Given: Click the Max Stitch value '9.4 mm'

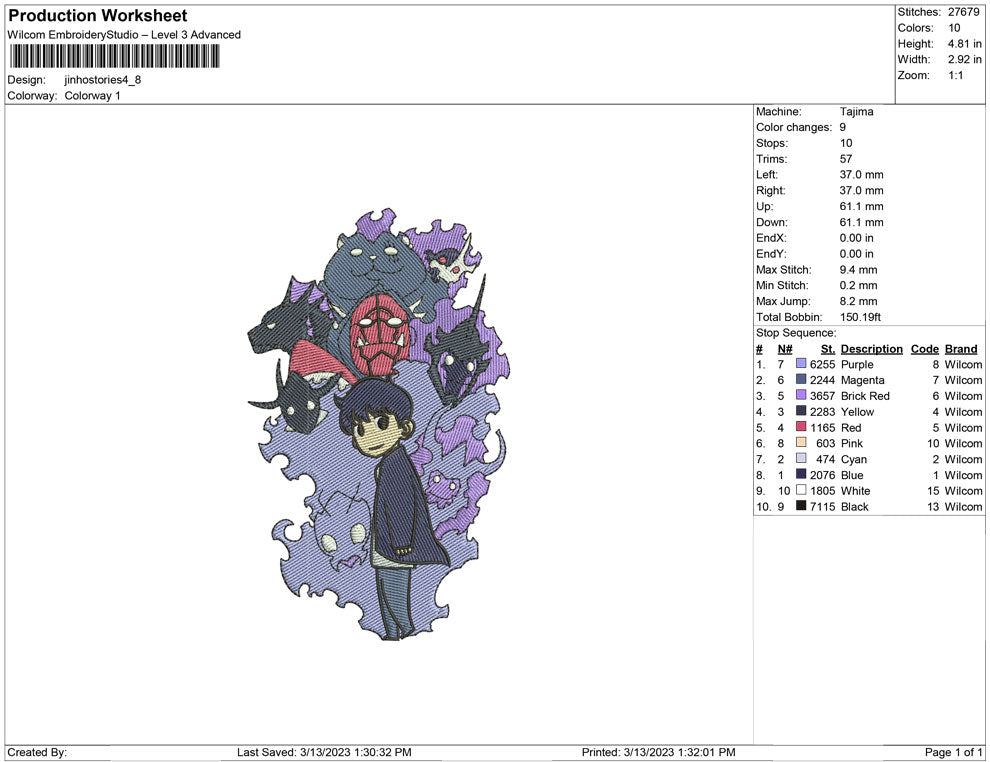Looking at the screenshot, I should [858, 270].
